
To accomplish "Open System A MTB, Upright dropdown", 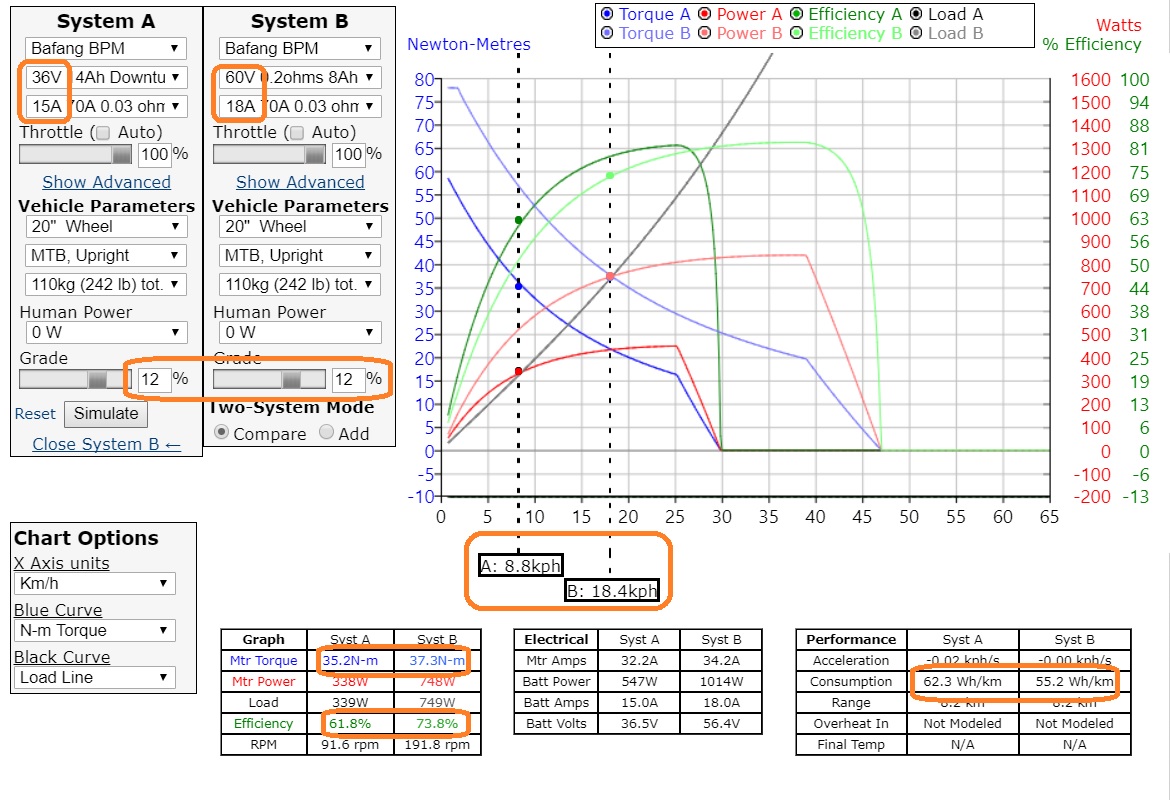I will (x=105, y=256).
